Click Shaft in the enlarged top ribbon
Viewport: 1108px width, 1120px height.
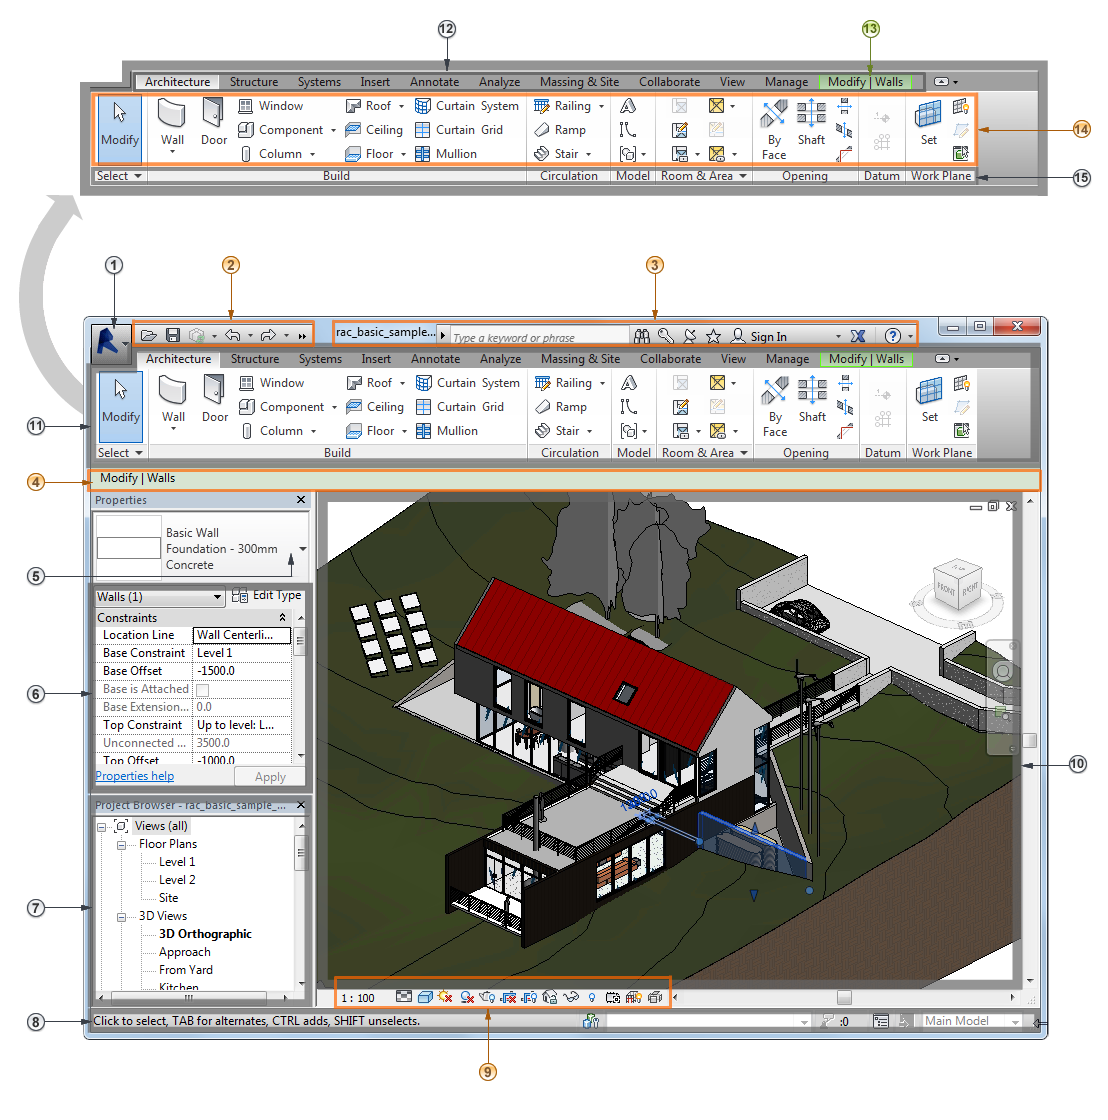pyautogui.click(x=812, y=123)
